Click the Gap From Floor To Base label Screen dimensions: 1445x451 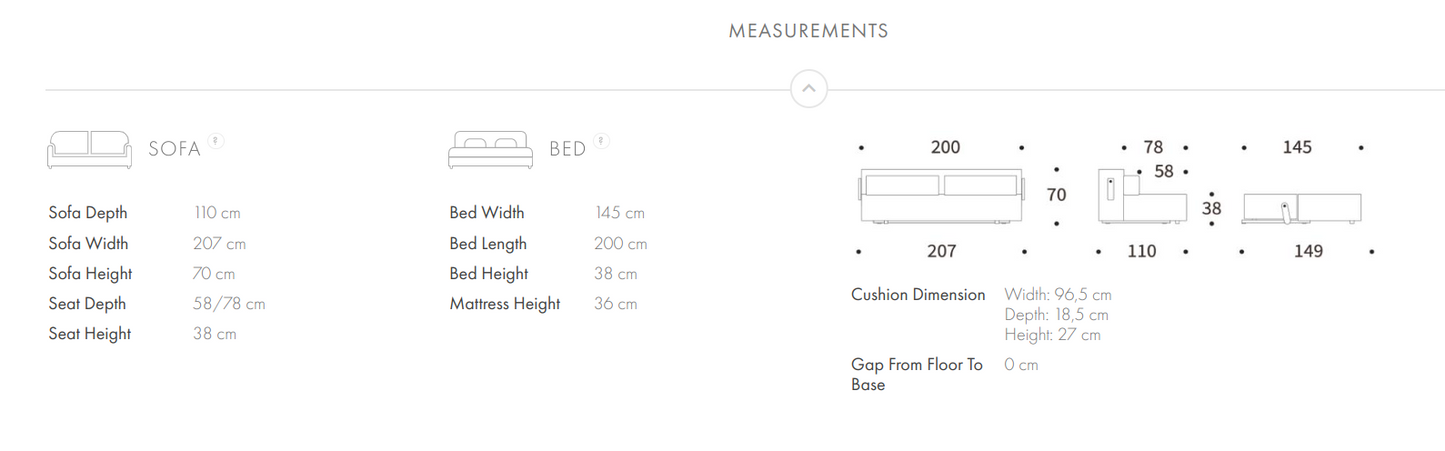tap(917, 374)
